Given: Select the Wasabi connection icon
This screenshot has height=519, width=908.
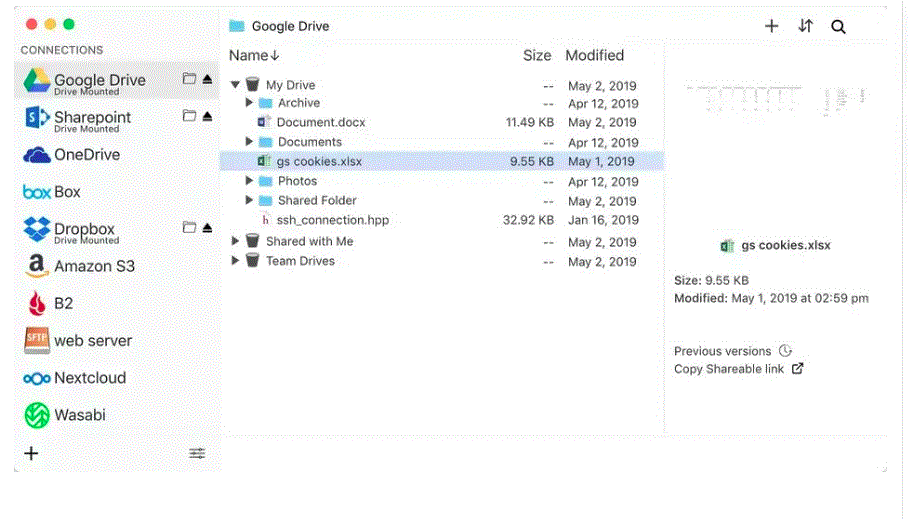Looking at the screenshot, I should [36, 415].
